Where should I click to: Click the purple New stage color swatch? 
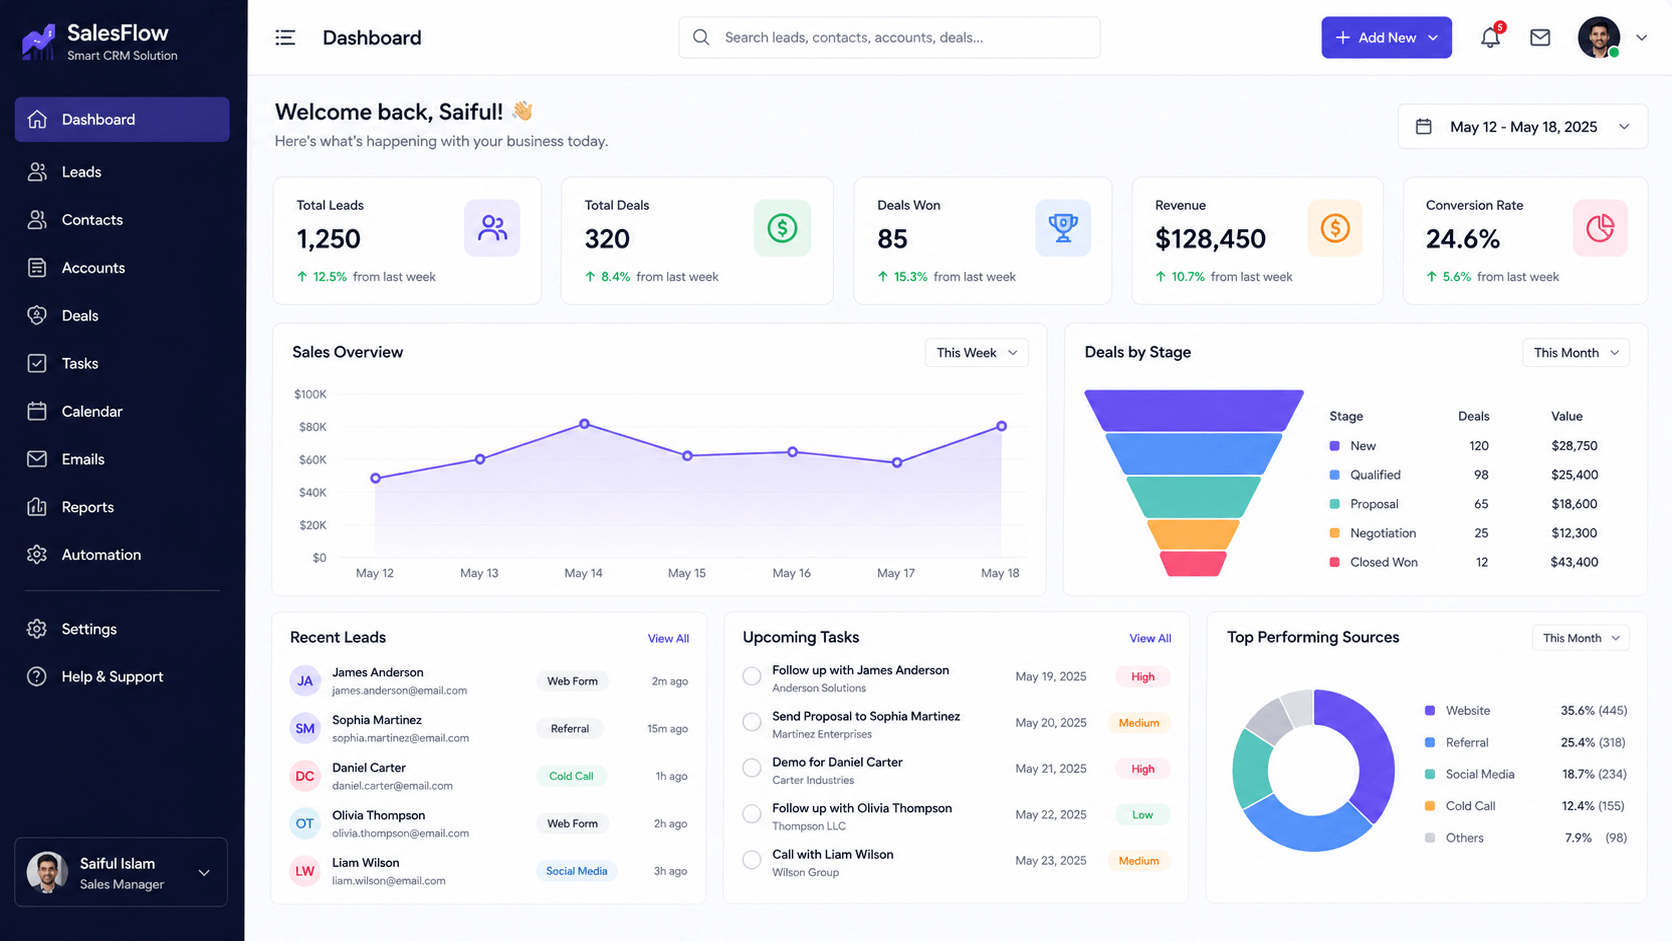(1334, 446)
